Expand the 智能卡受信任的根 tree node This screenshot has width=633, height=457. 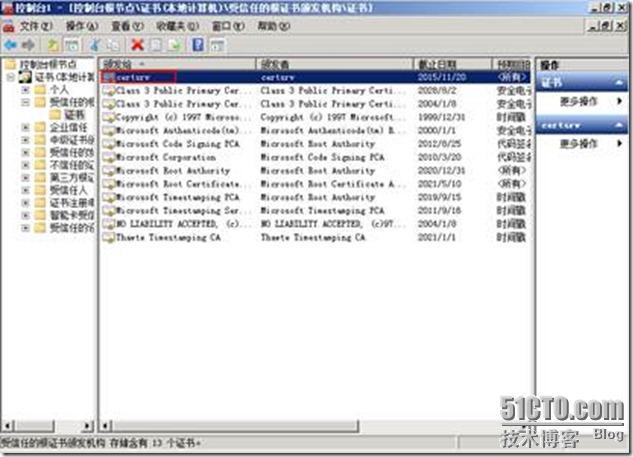pyautogui.click(x=25, y=215)
